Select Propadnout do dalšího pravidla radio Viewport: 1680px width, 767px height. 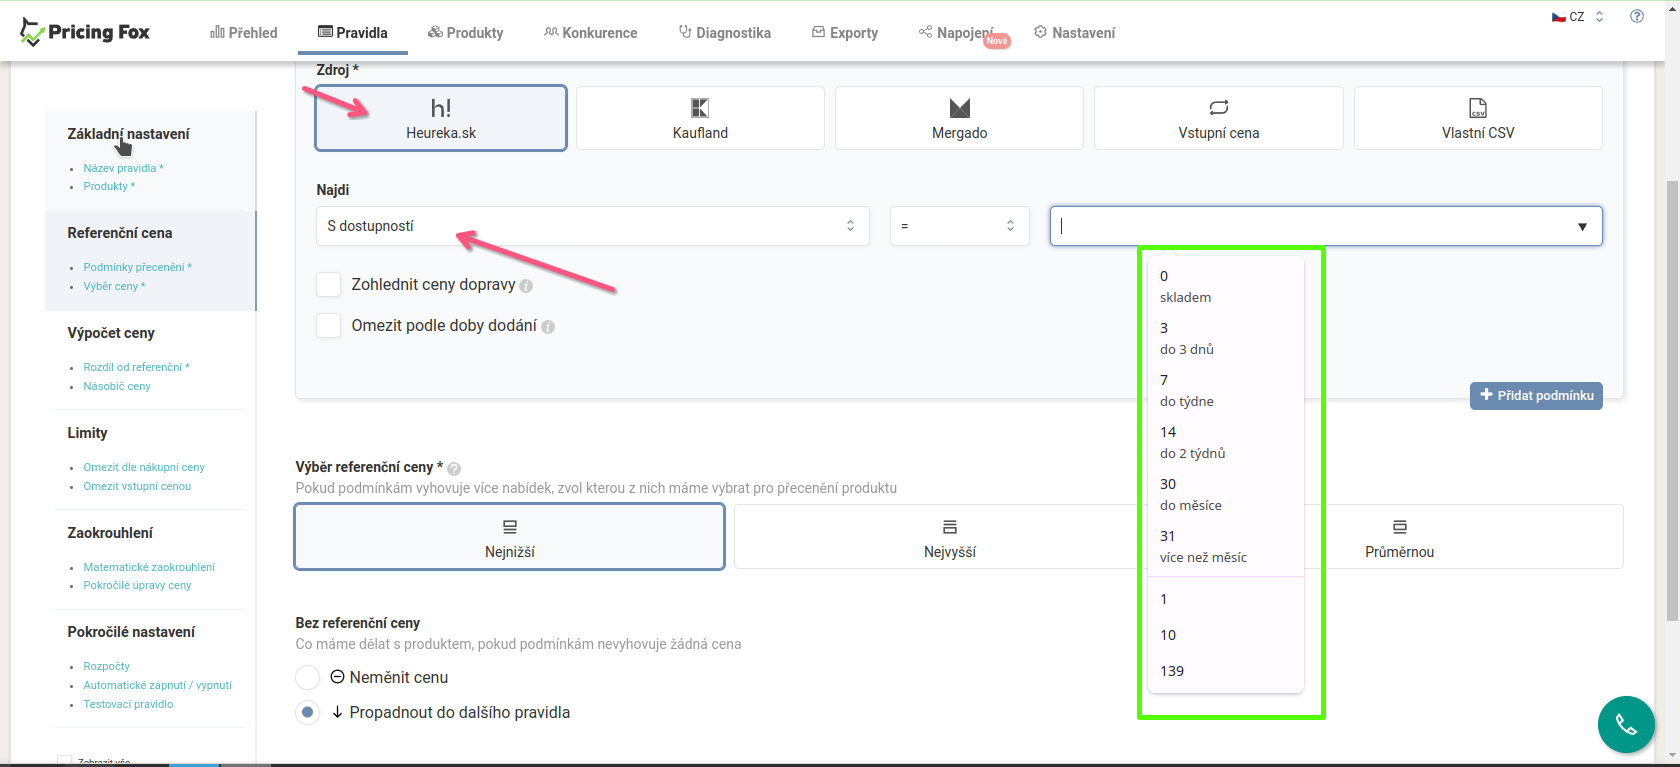[308, 712]
